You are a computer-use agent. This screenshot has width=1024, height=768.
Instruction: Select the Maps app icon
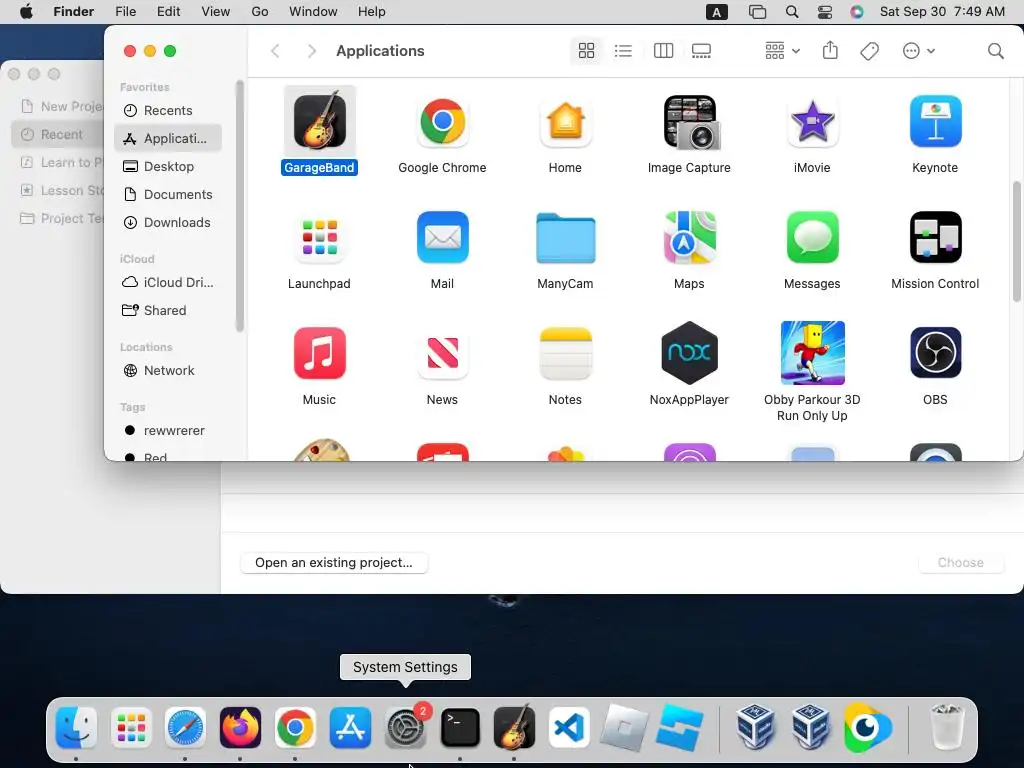(689, 238)
